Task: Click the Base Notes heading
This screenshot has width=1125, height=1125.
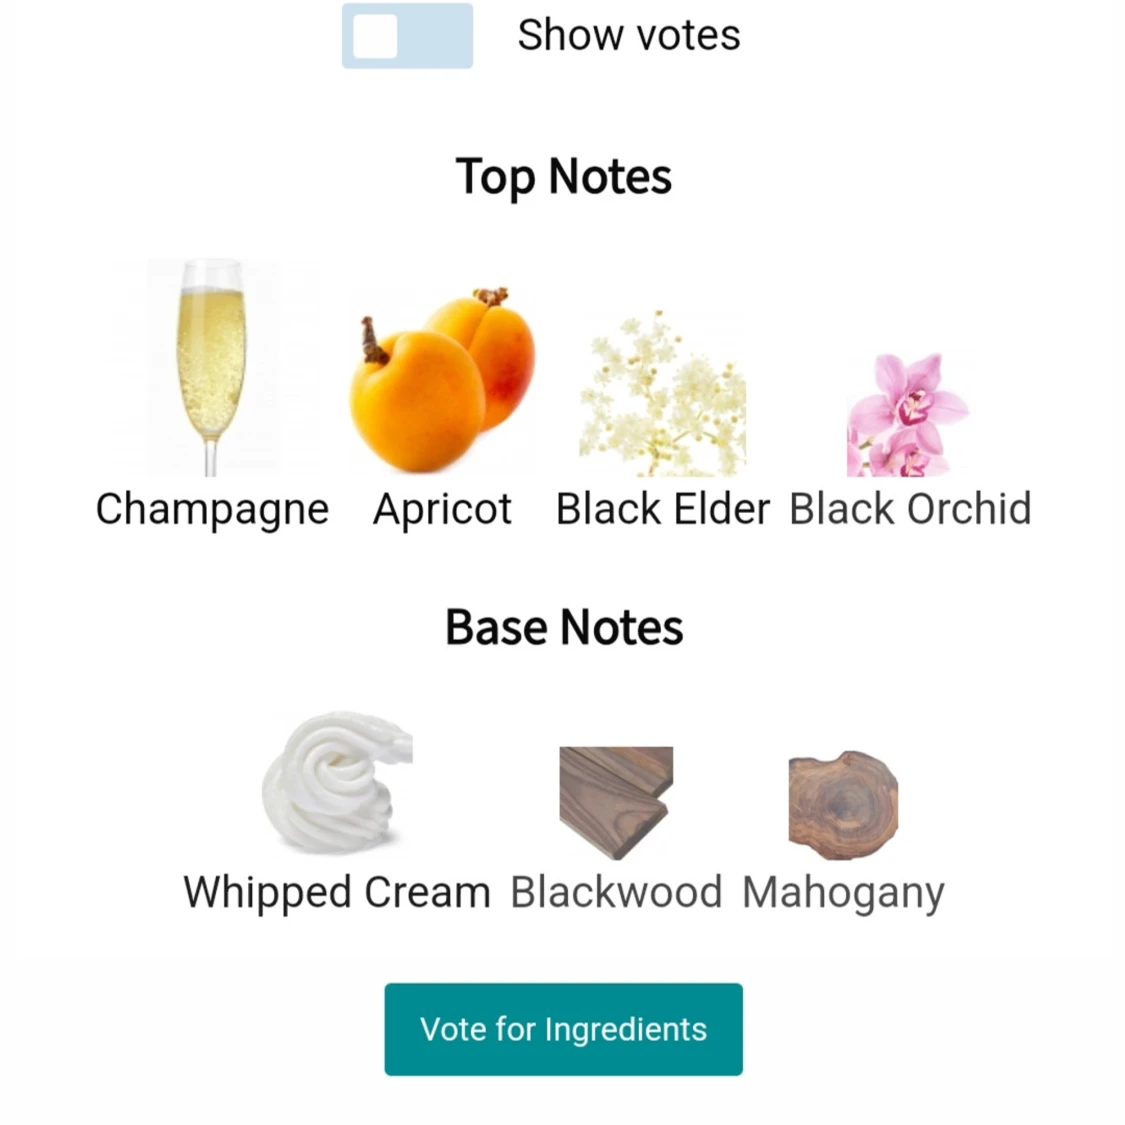Action: (x=564, y=628)
